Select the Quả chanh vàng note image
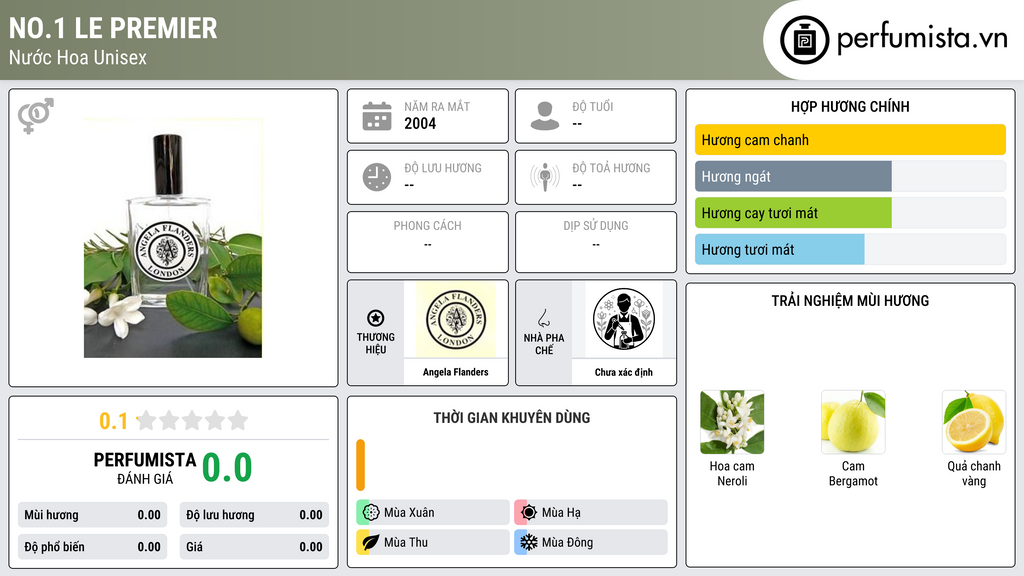The width and height of the screenshot is (1024, 576). pos(974,423)
